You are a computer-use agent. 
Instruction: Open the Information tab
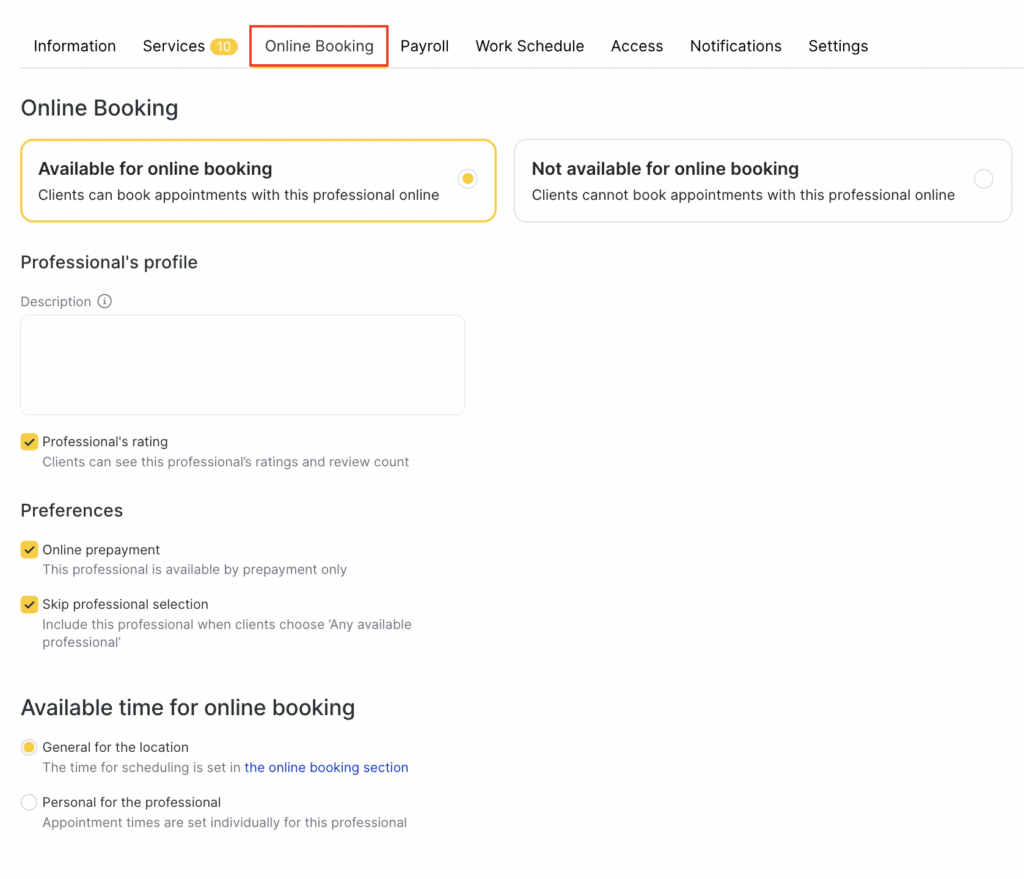(x=75, y=46)
